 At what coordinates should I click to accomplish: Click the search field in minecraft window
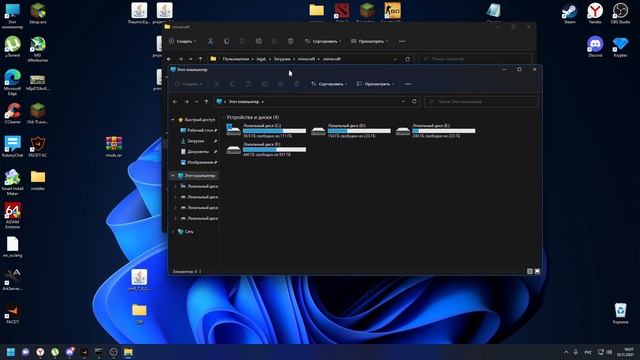(x=476, y=59)
